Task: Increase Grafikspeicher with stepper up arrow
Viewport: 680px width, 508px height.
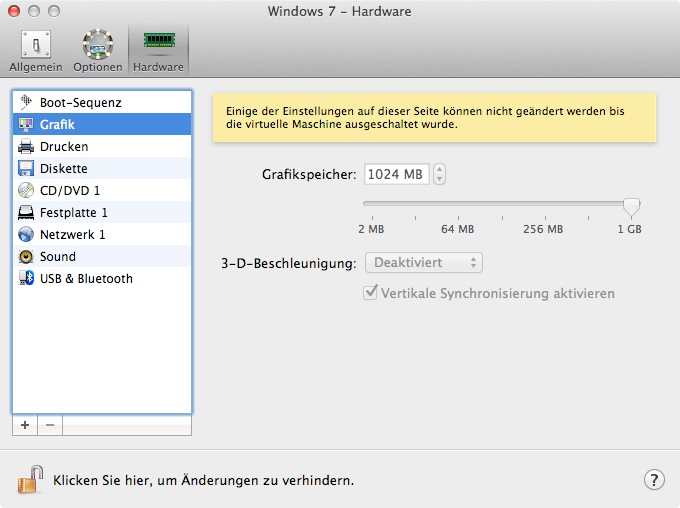Action: [439, 170]
